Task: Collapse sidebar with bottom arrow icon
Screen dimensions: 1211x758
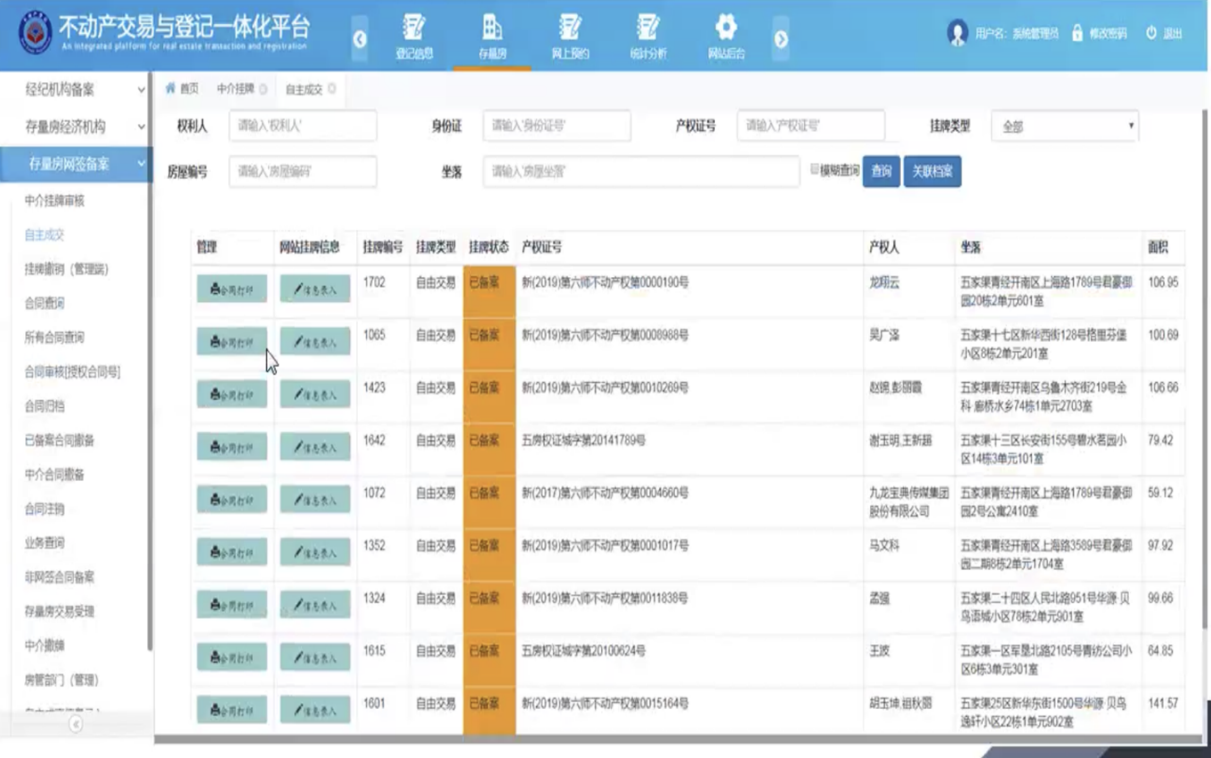Action: coord(76,724)
